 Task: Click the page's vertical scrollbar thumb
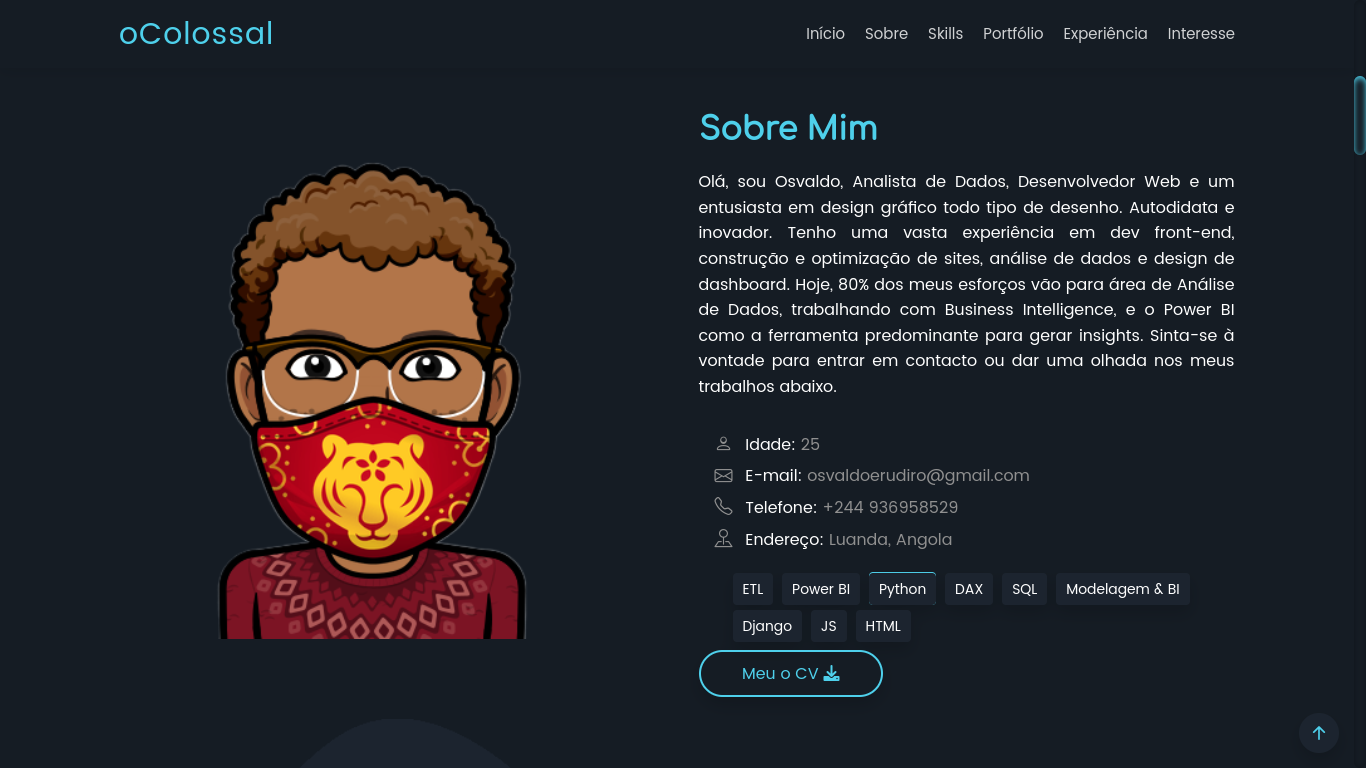(1359, 115)
